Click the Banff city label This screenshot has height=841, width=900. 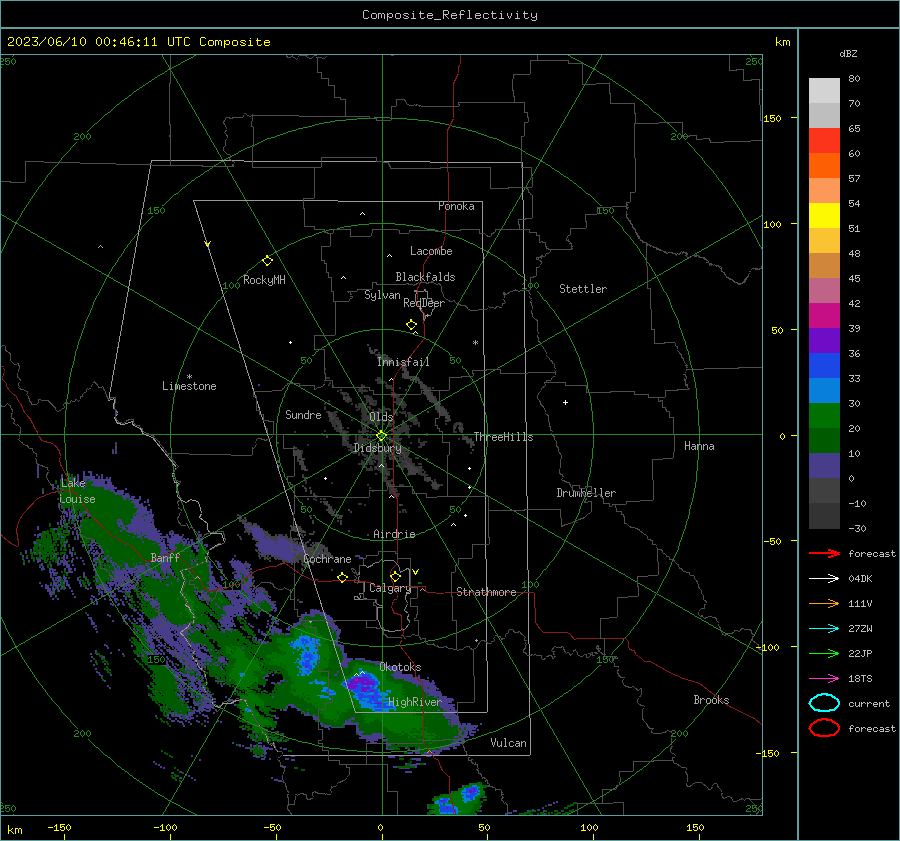[165, 557]
